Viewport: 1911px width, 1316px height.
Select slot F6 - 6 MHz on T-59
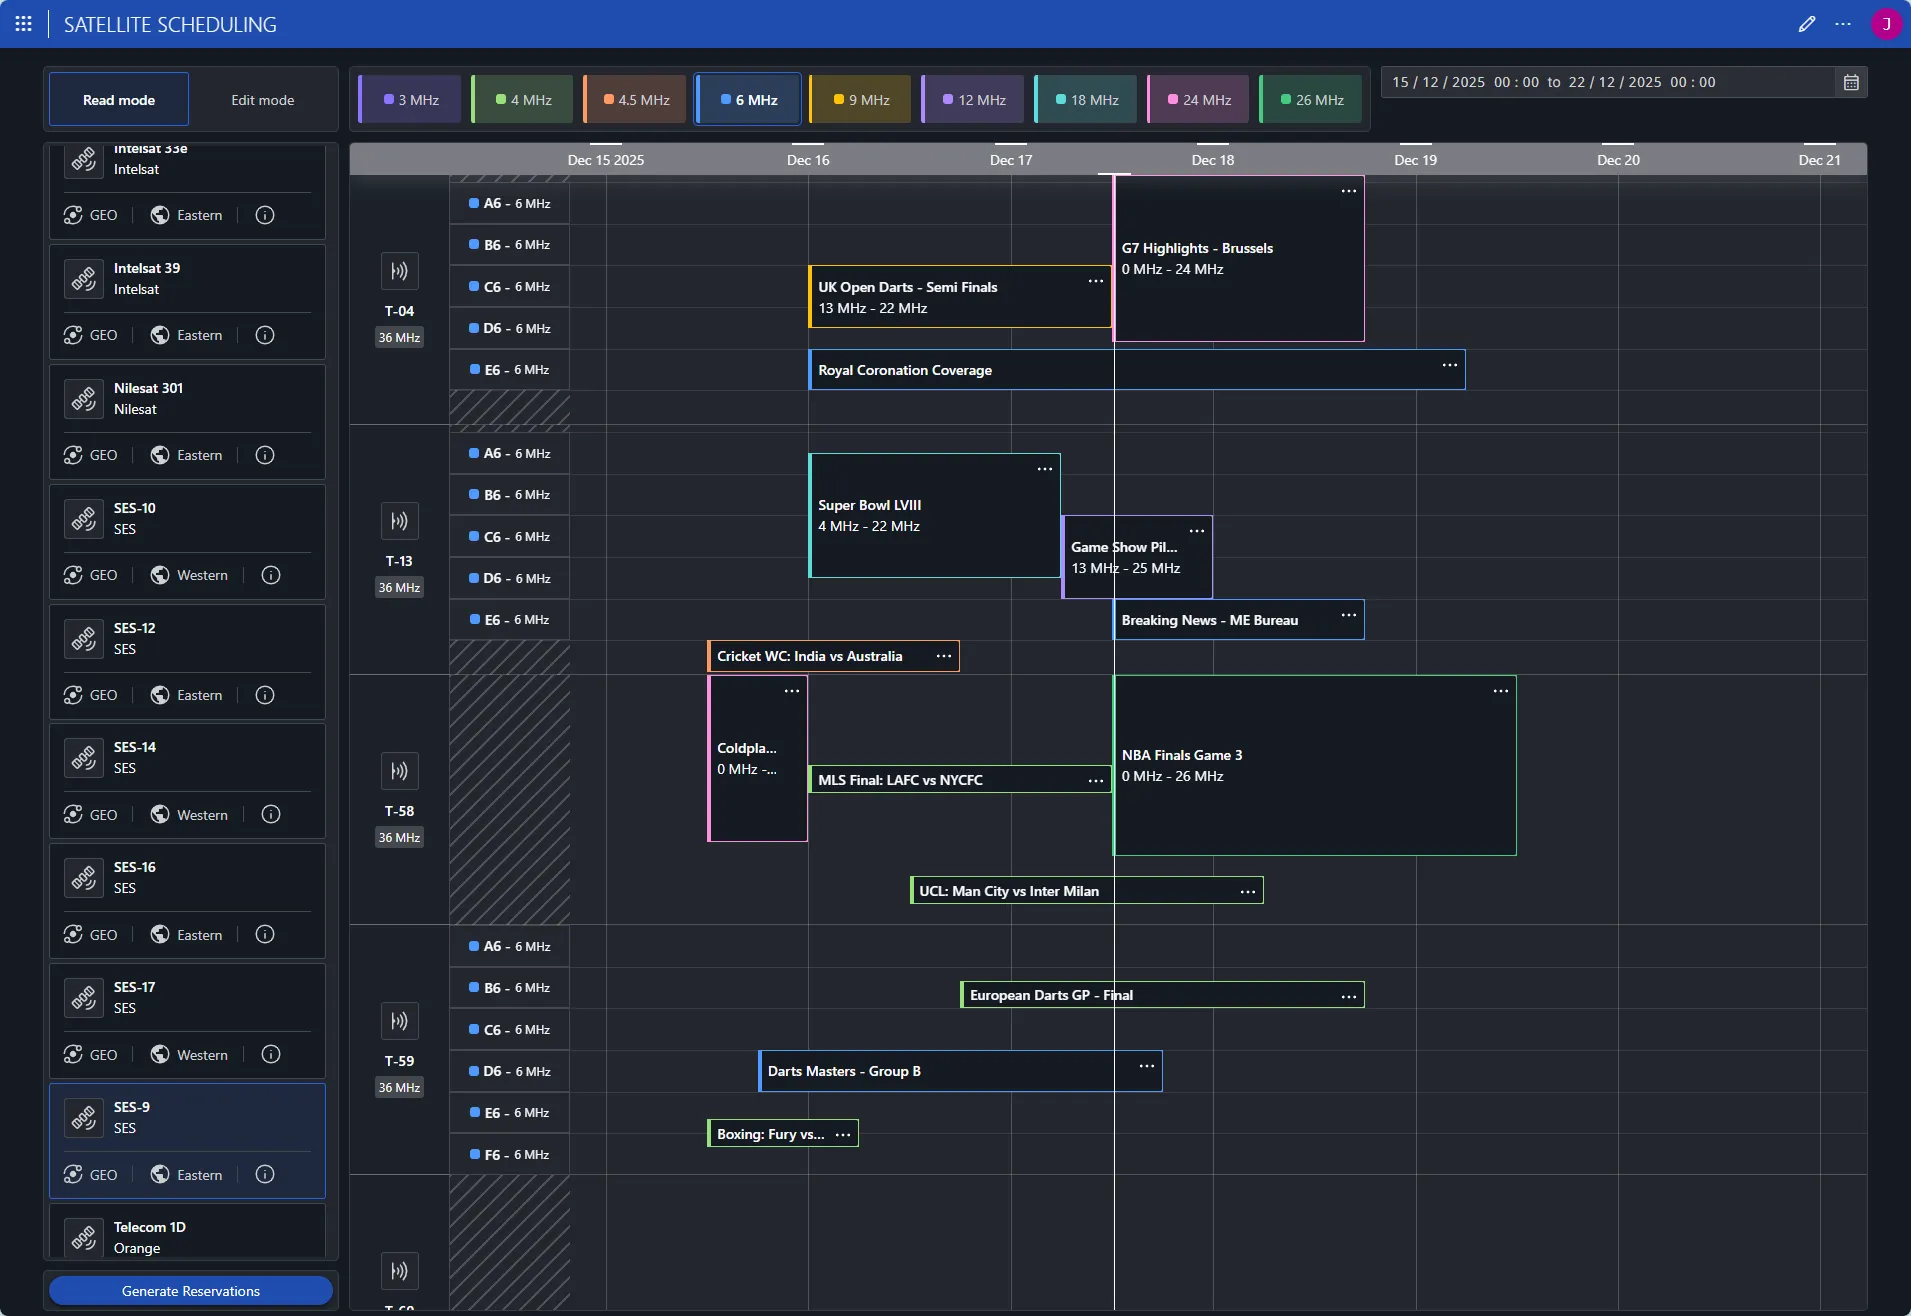coord(509,1155)
